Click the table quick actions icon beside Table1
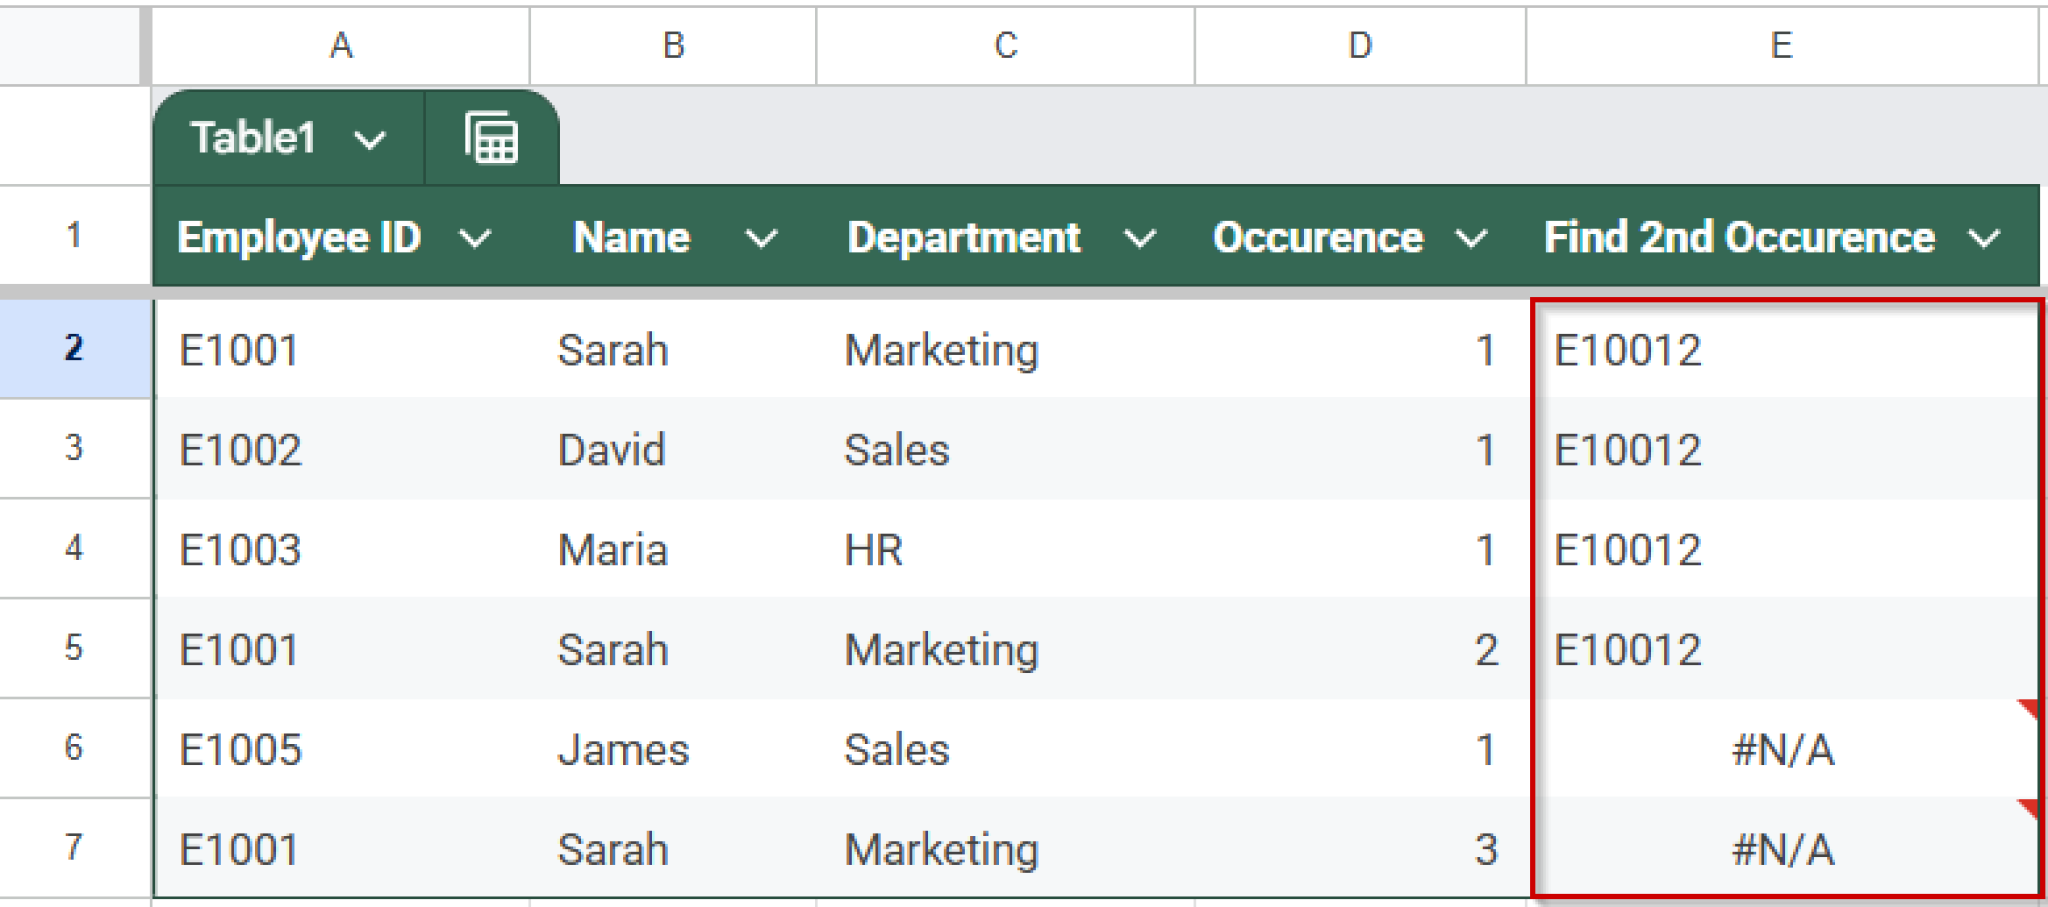Viewport: 2048px width, 907px height. (489, 138)
